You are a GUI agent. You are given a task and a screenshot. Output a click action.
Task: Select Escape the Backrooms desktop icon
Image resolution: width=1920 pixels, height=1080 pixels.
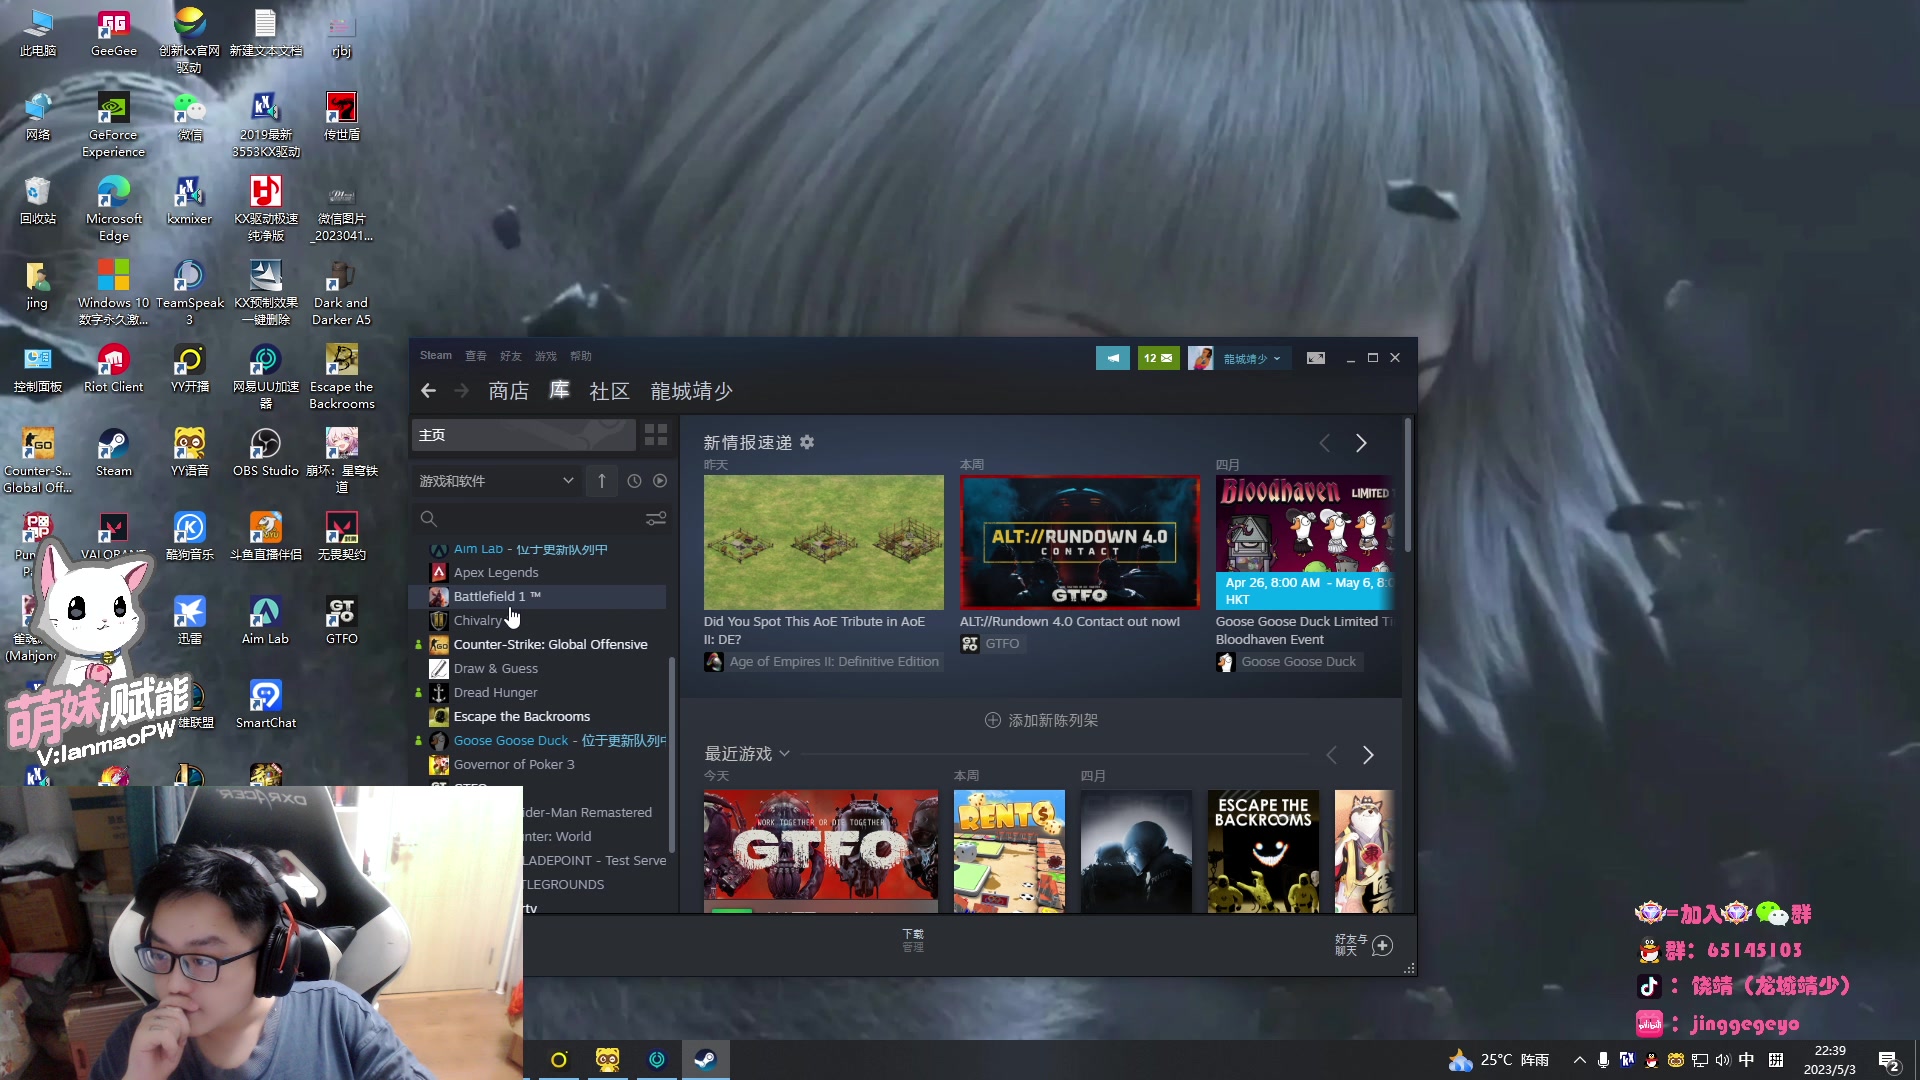click(x=341, y=377)
